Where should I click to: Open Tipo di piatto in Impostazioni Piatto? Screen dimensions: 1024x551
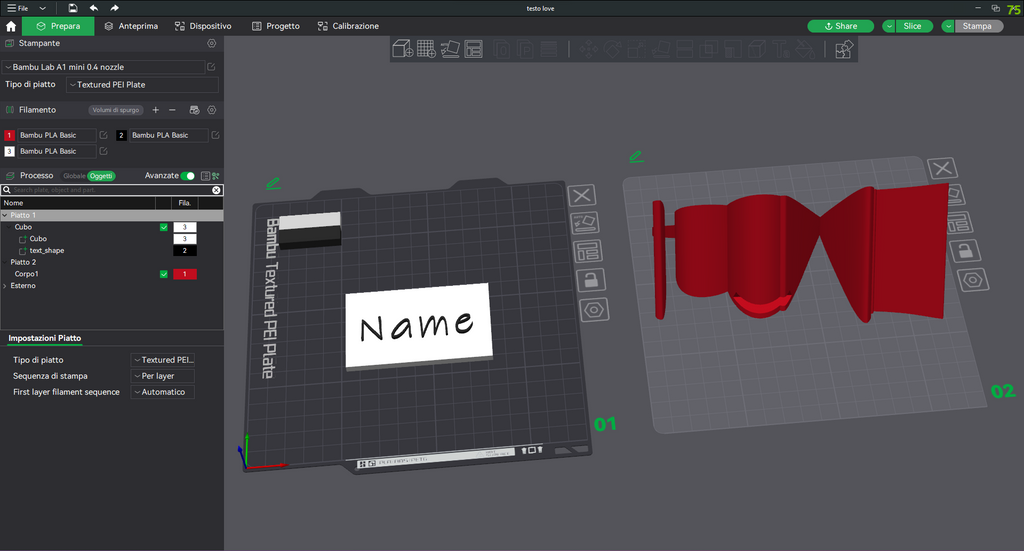click(x=163, y=360)
